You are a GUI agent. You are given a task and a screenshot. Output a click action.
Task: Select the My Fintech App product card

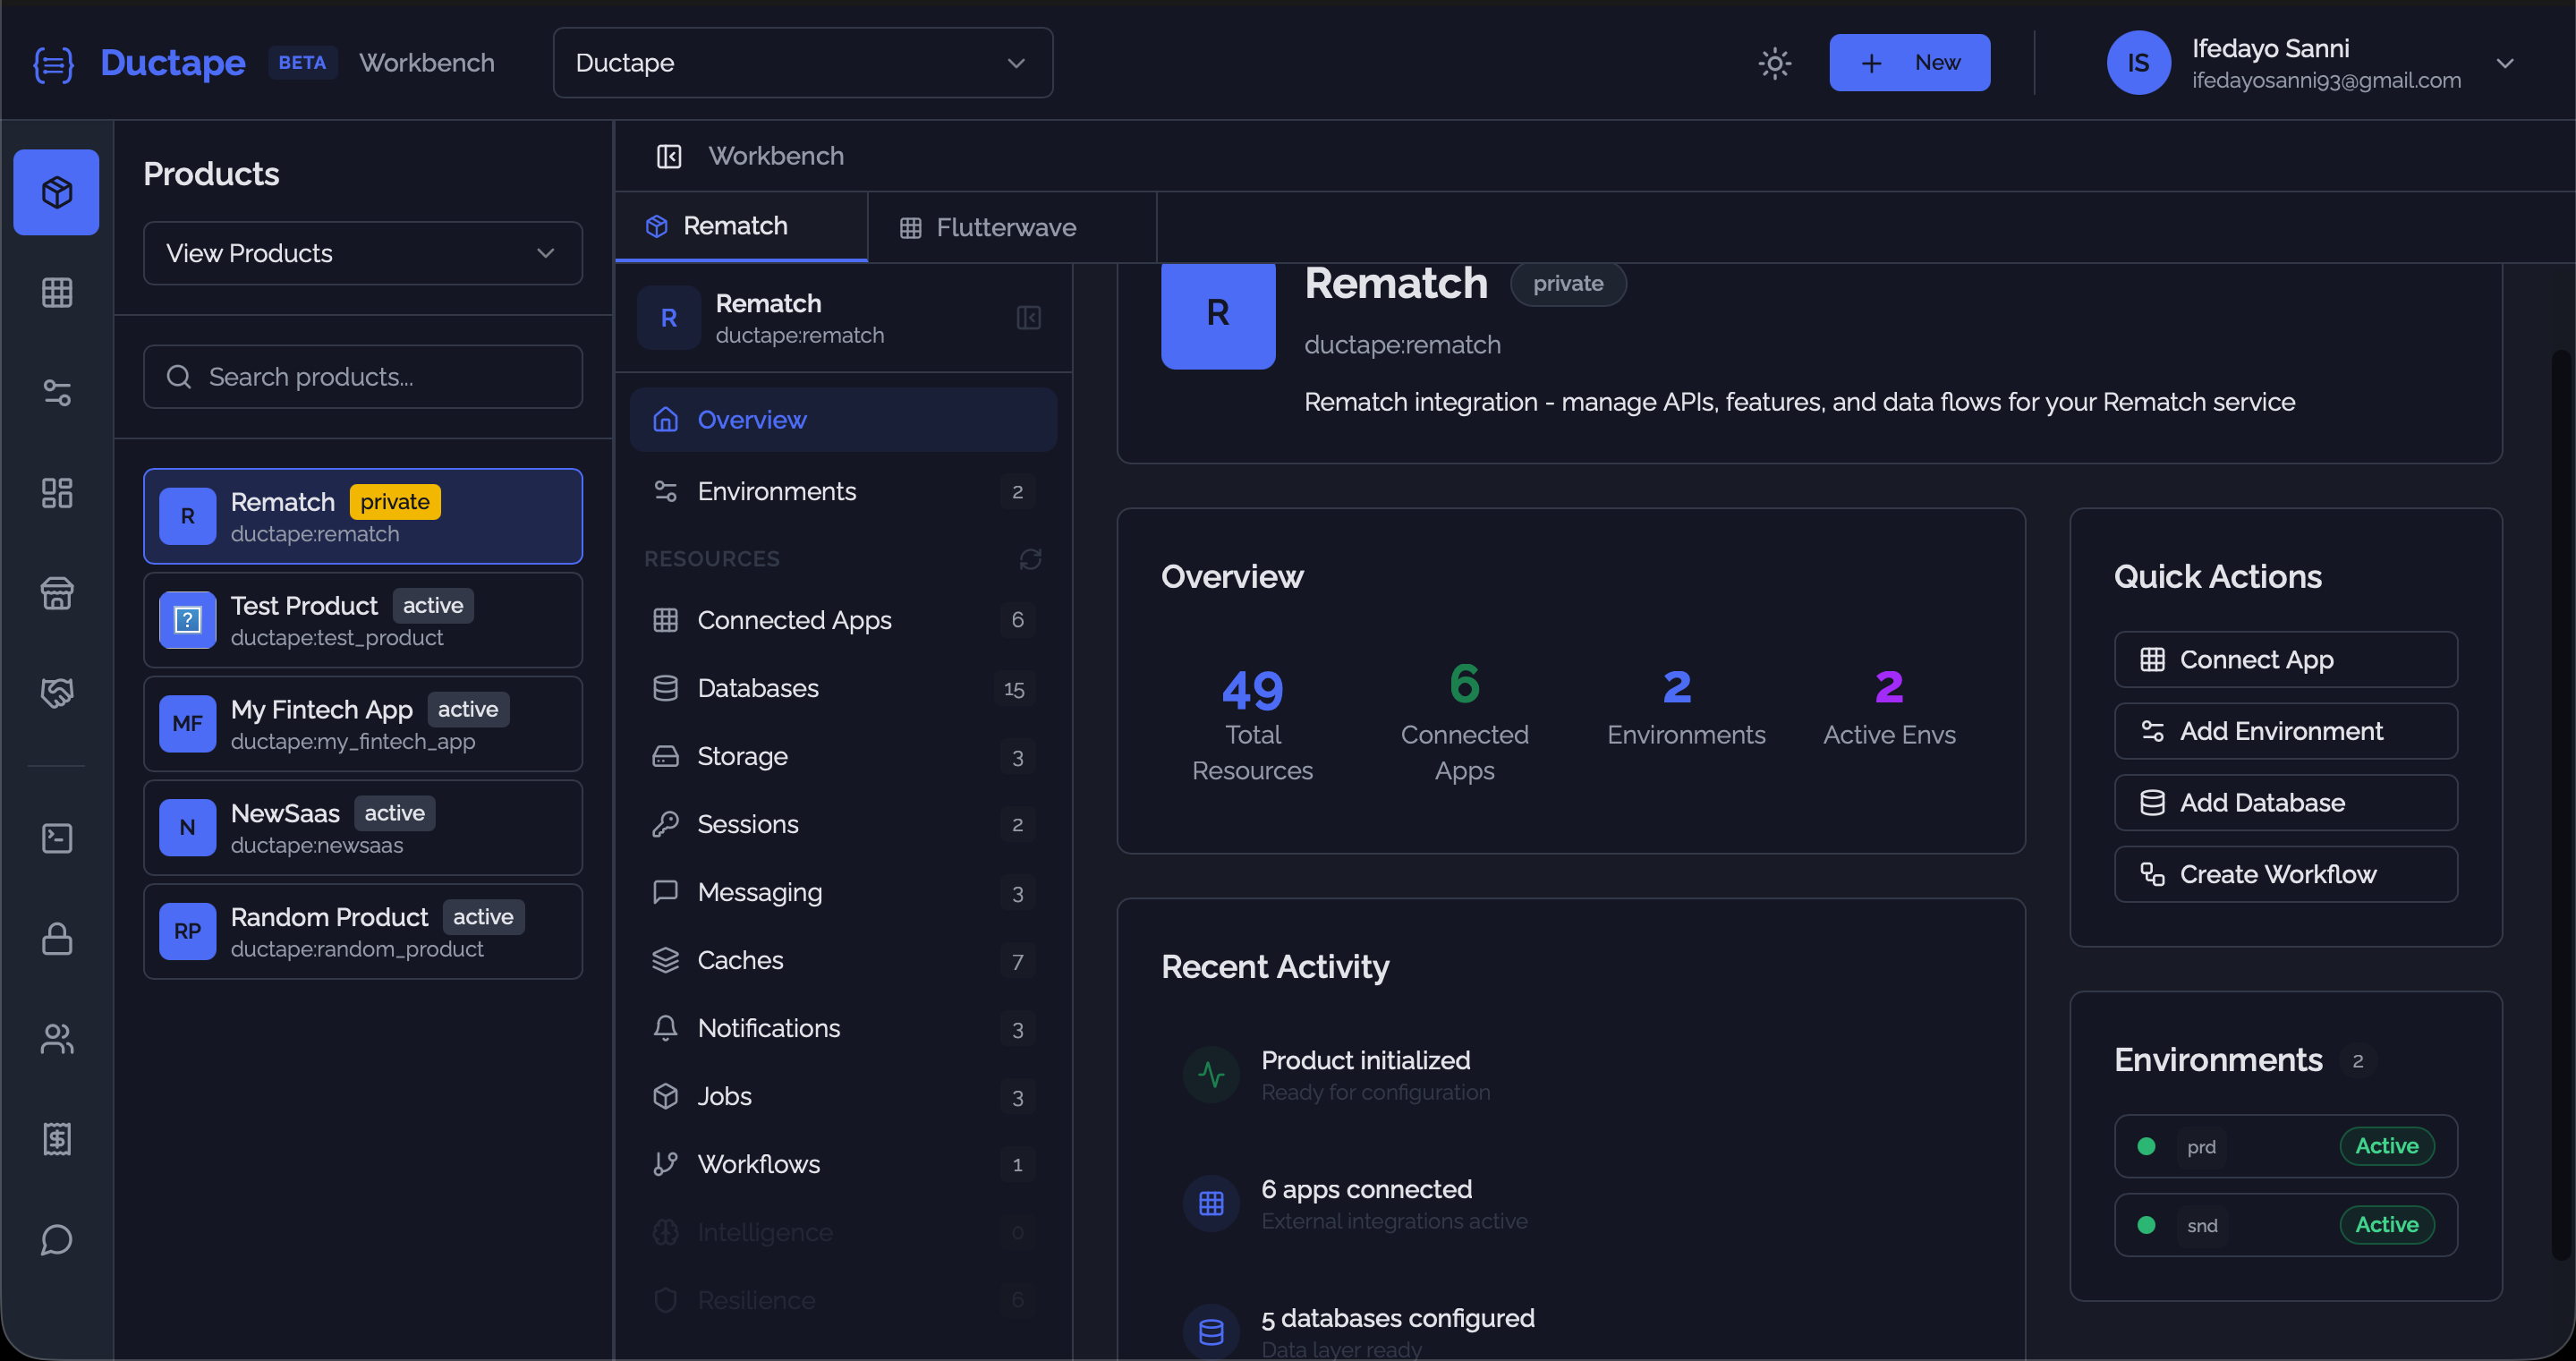(x=362, y=724)
